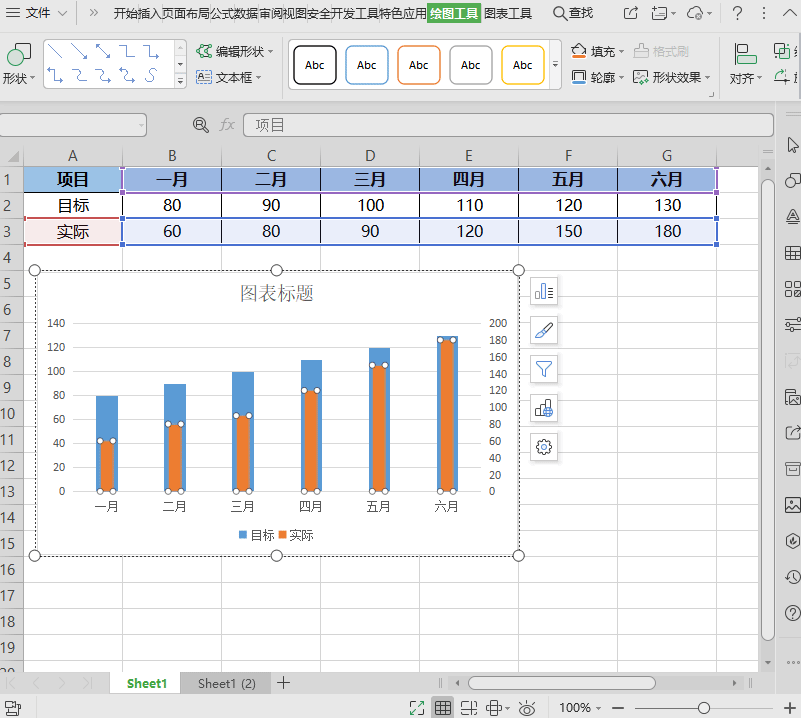Toggle full screen view in status bar
The height and width of the screenshot is (718, 801).
pos(417,708)
